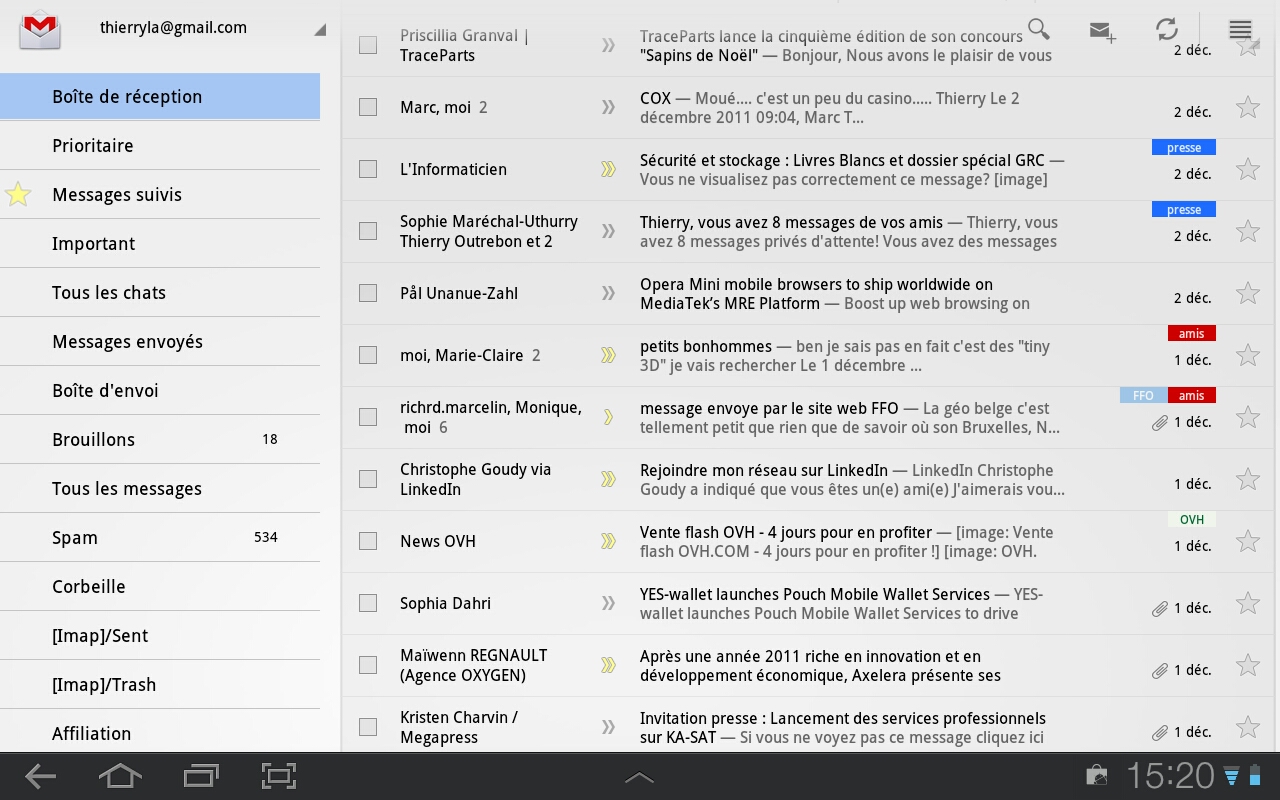Select checkbox for Sophie Maréchal-Uthurry email
The height and width of the screenshot is (800, 1280).
(x=368, y=231)
